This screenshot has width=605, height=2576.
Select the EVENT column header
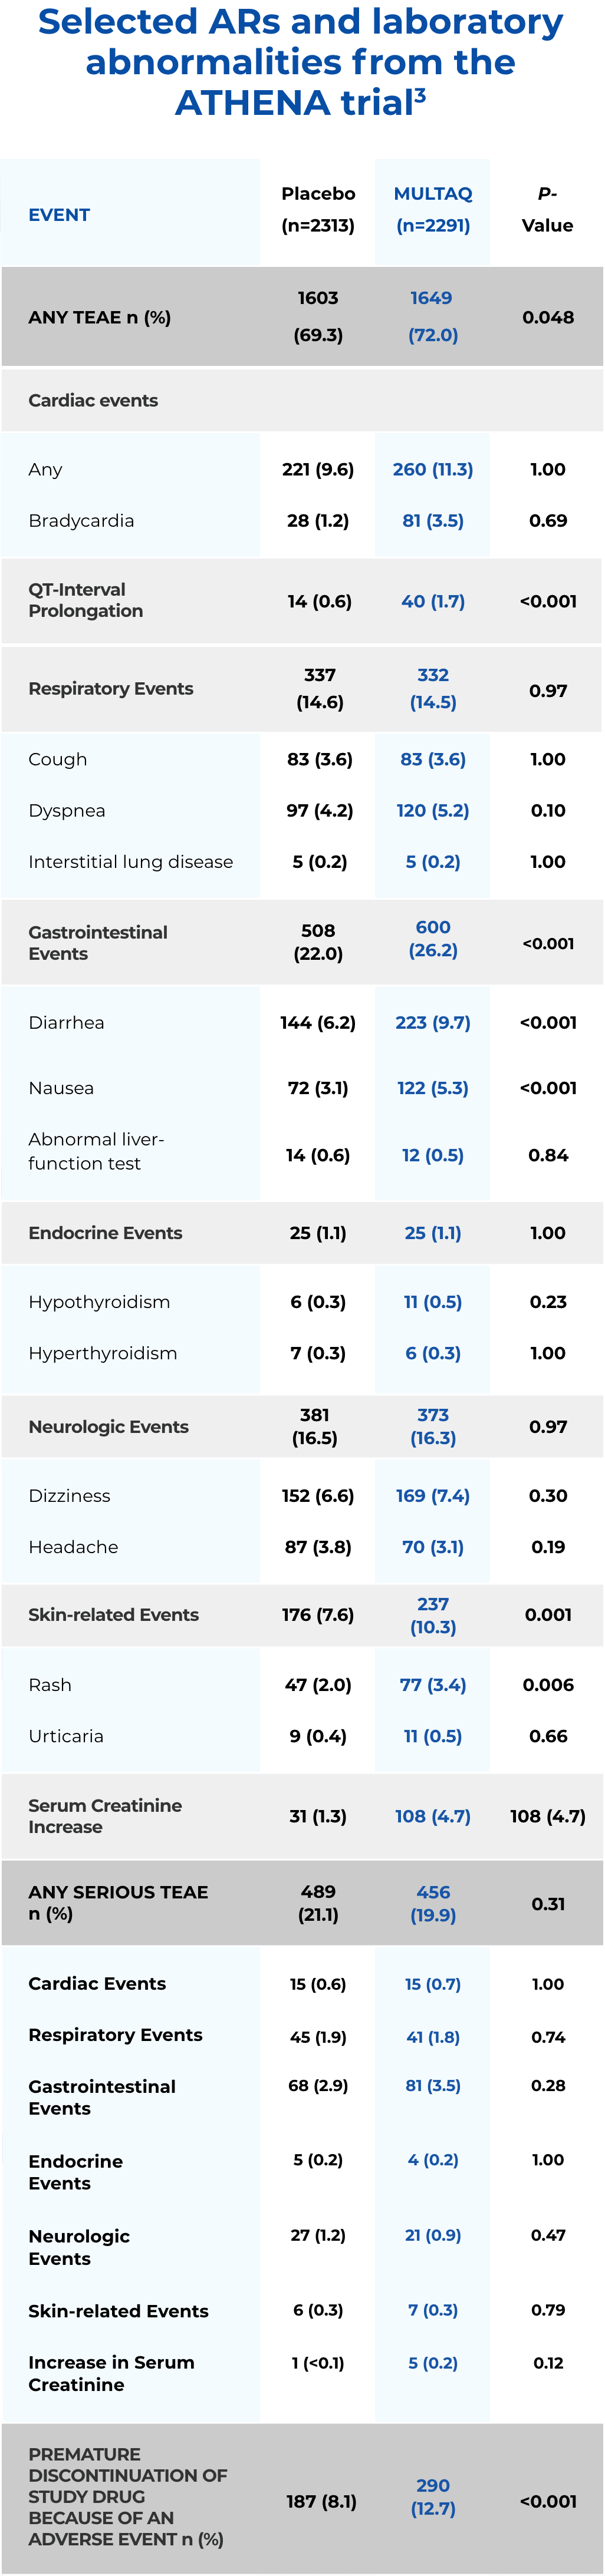point(59,215)
